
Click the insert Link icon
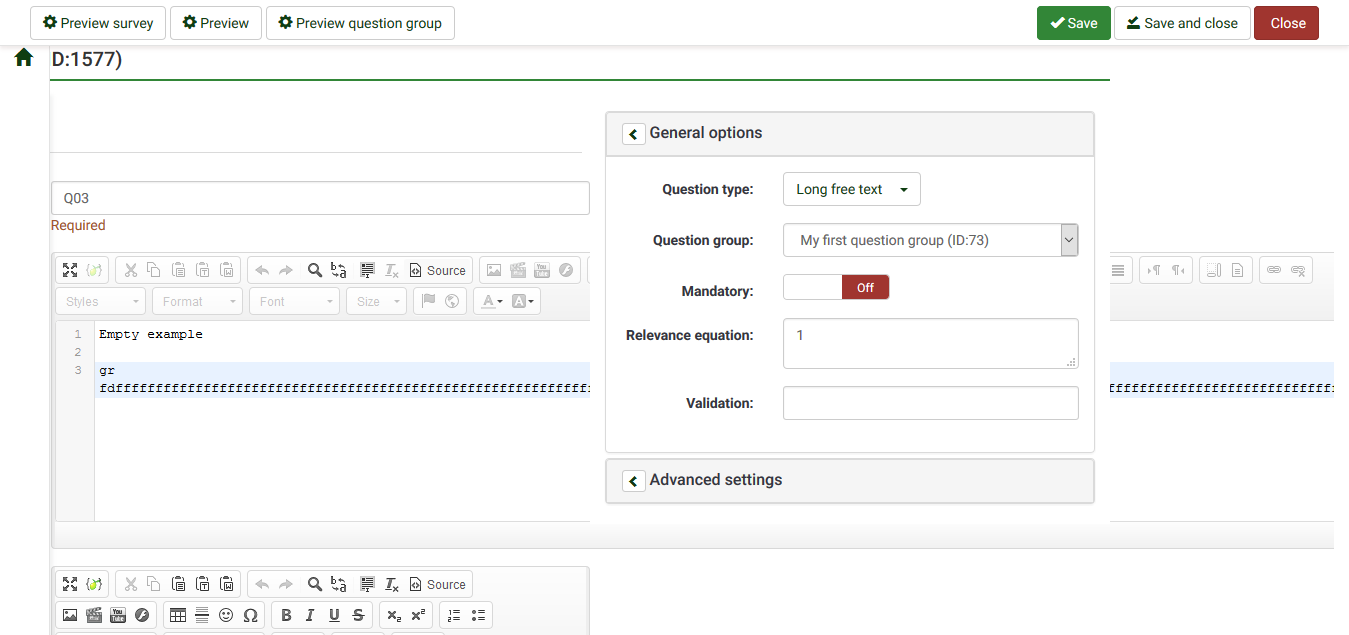click(x=1274, y=270)
